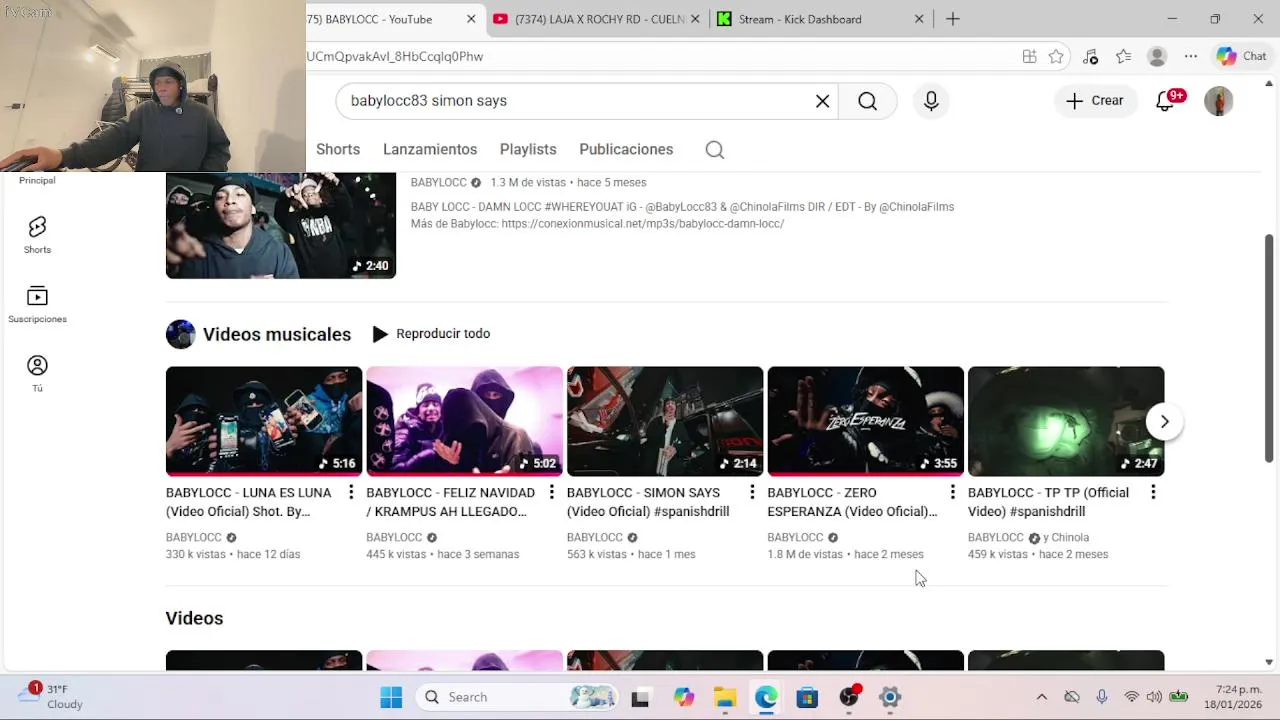Open YouTube notifications bell
Screen dimensions: 1280x720
(x=1166, y=101)
